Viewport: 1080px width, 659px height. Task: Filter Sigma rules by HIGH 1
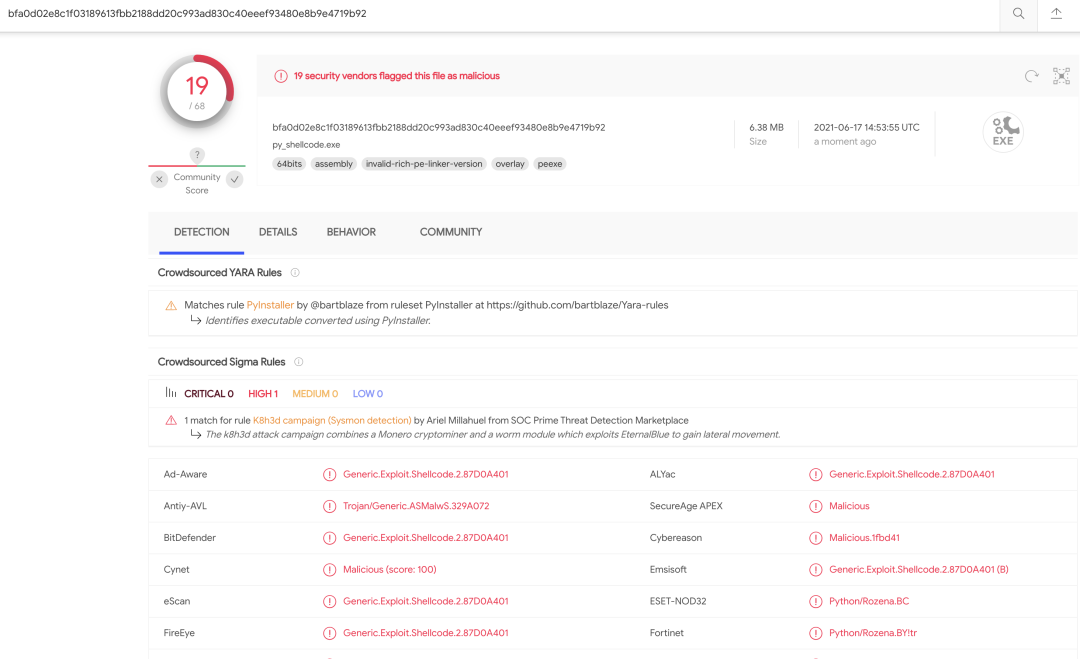(x=263, y=394)
